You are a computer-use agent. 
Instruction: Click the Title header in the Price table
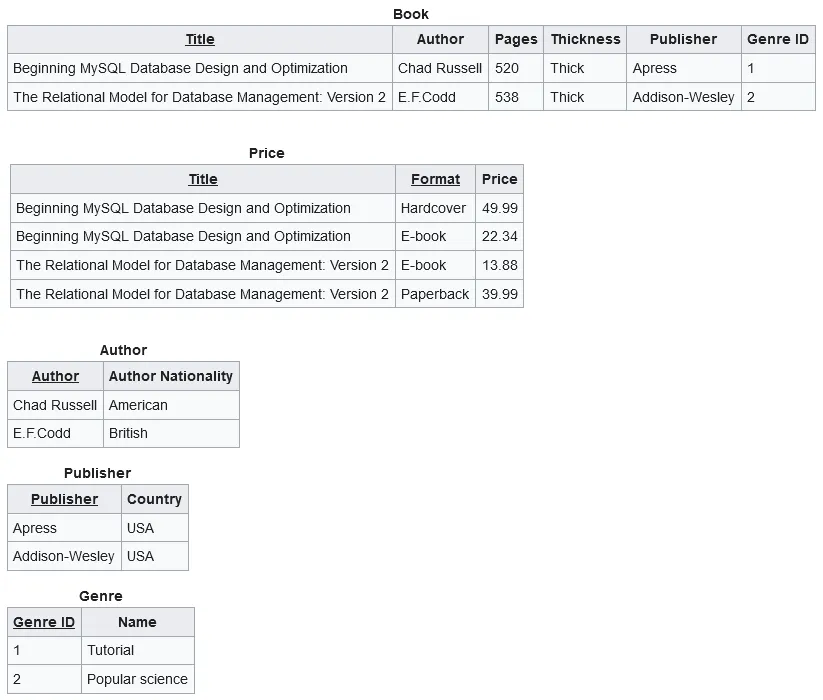coord(202,179)
